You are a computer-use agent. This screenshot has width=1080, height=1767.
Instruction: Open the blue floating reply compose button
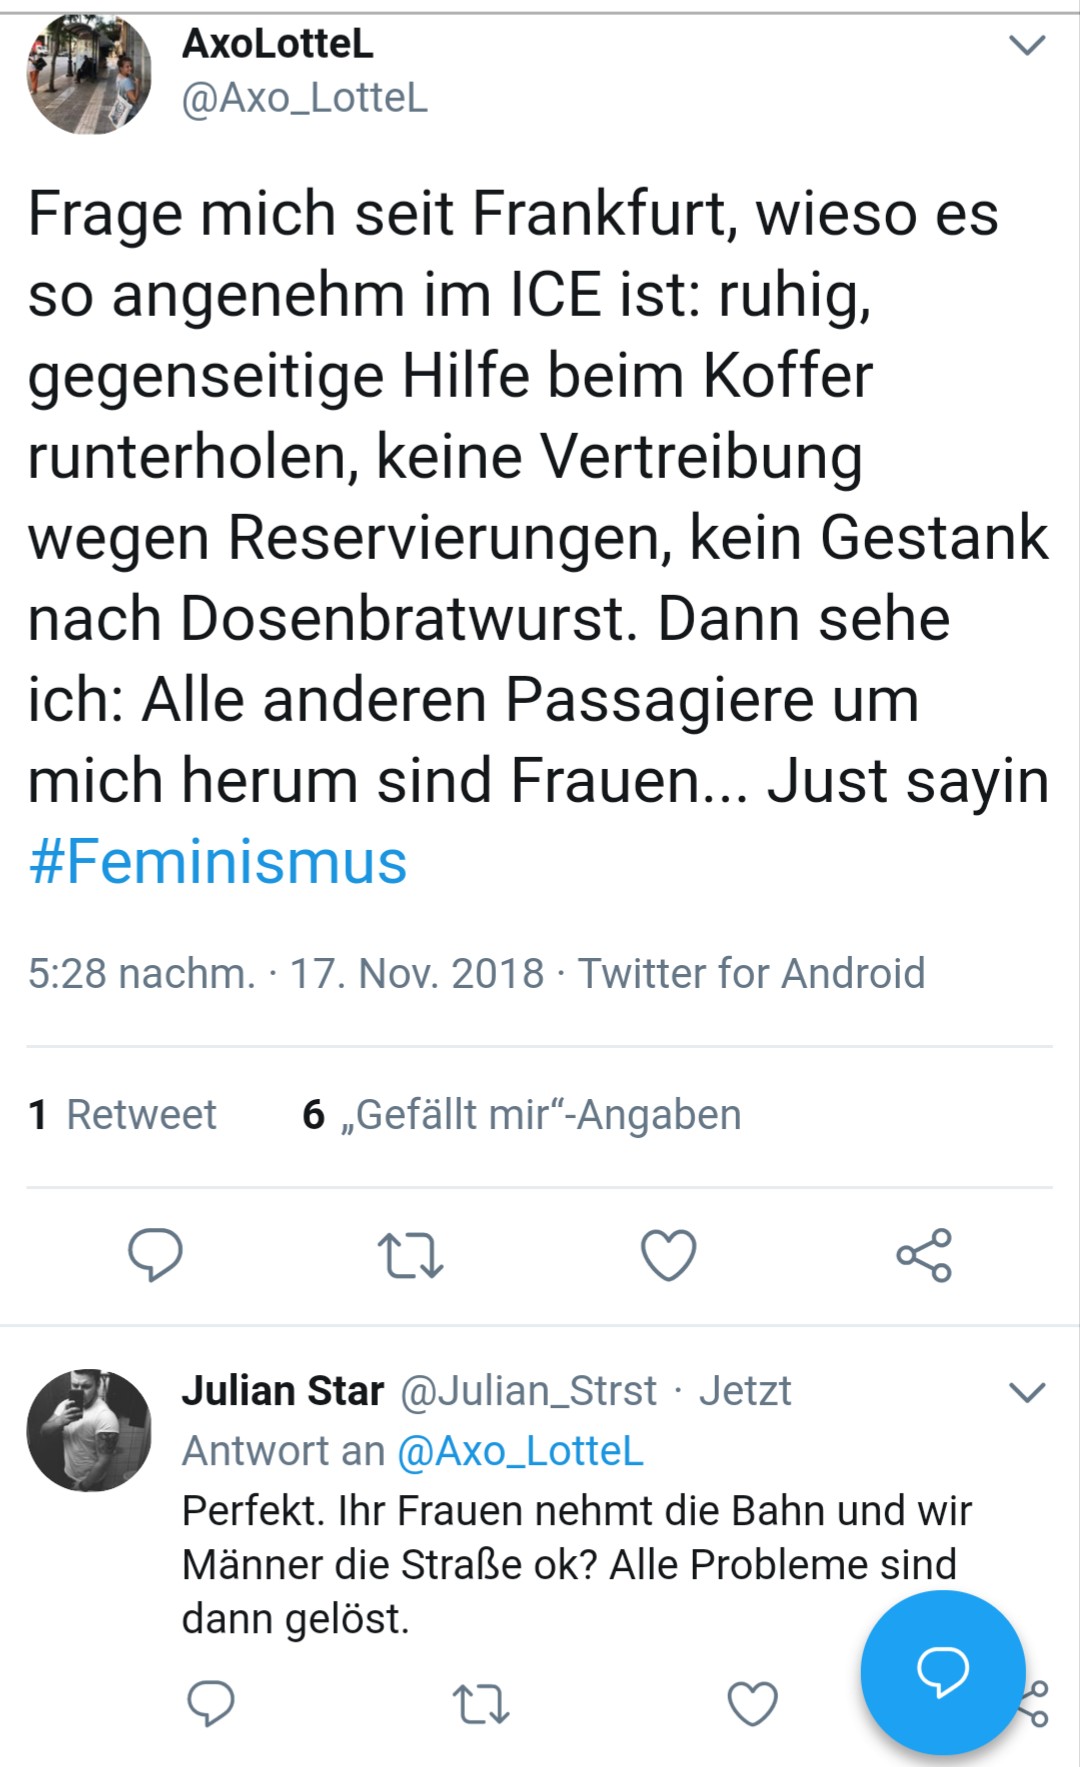943,1672
